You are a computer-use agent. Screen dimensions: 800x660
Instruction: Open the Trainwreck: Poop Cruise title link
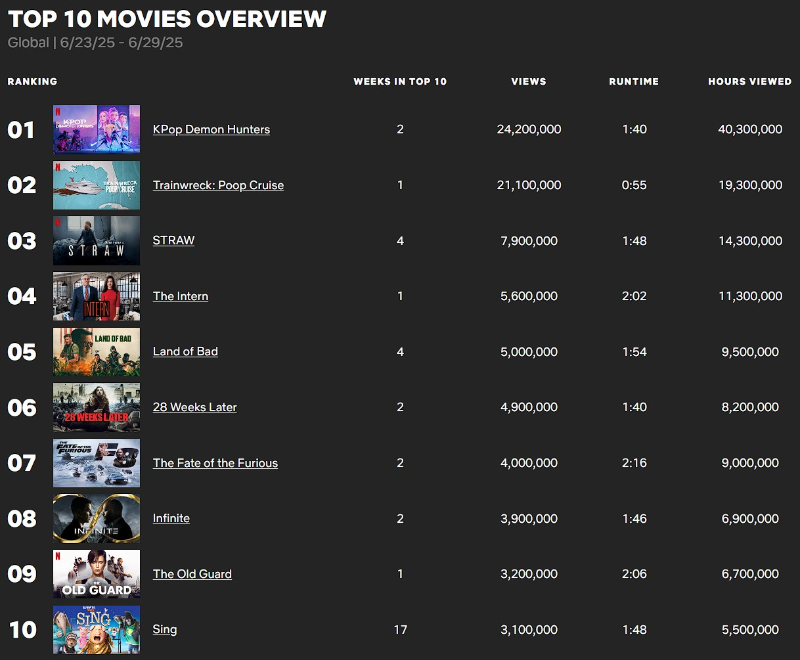coord(218,185)
